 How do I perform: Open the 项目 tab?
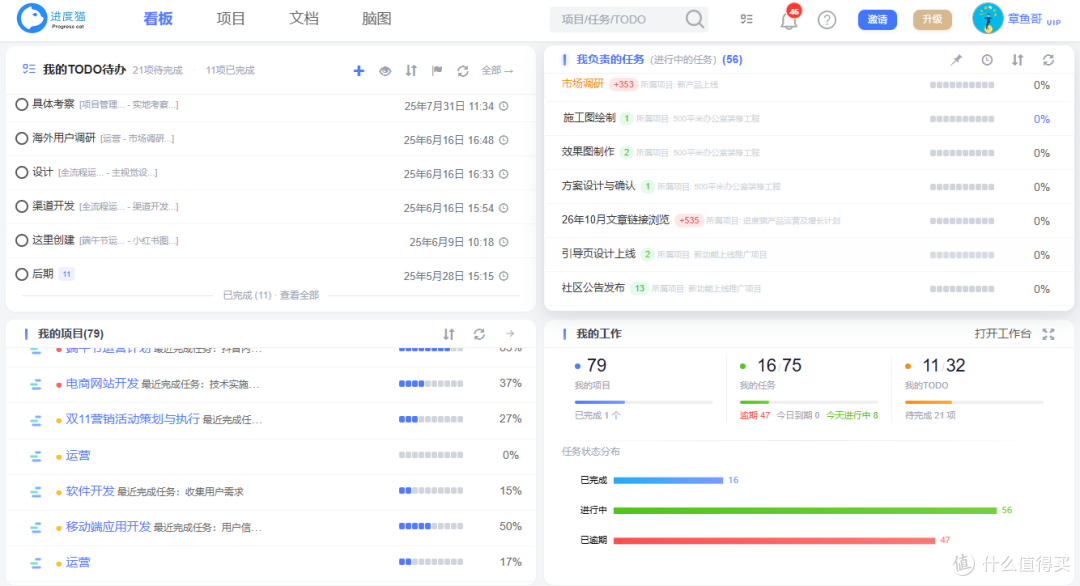click(231, 19)
